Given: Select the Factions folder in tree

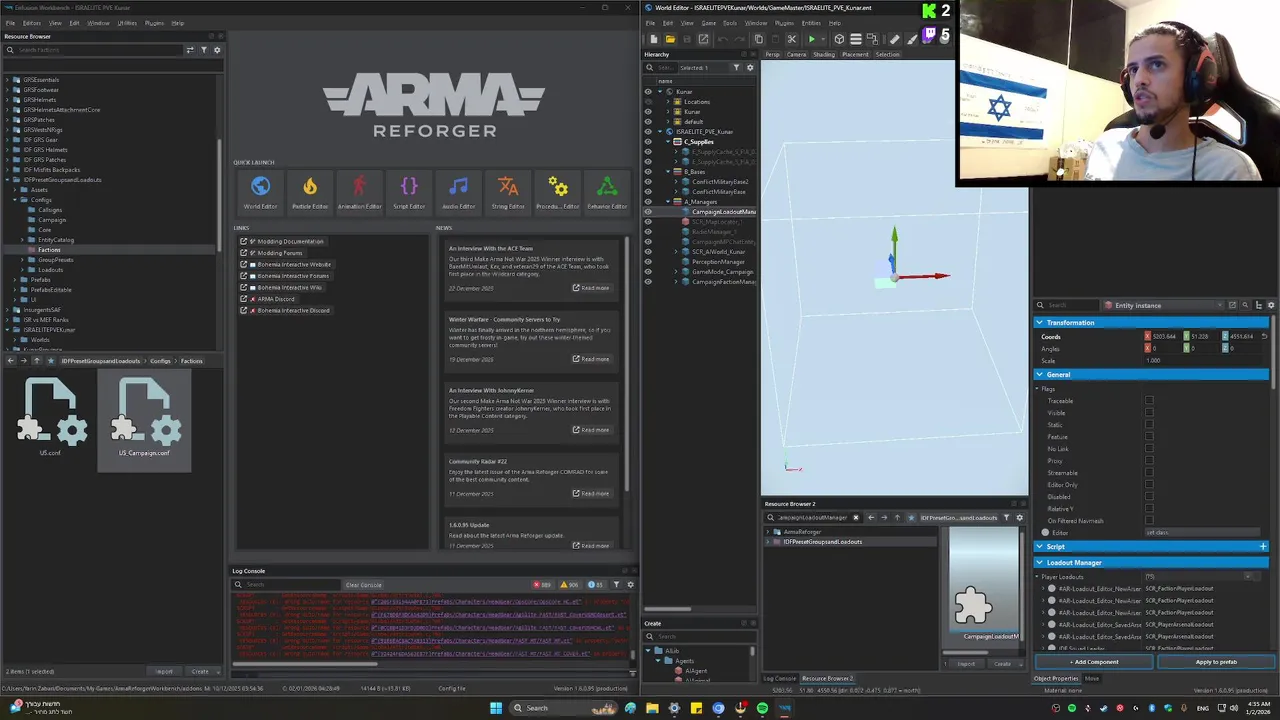Looking at the screenshot, I should point(49,250).
